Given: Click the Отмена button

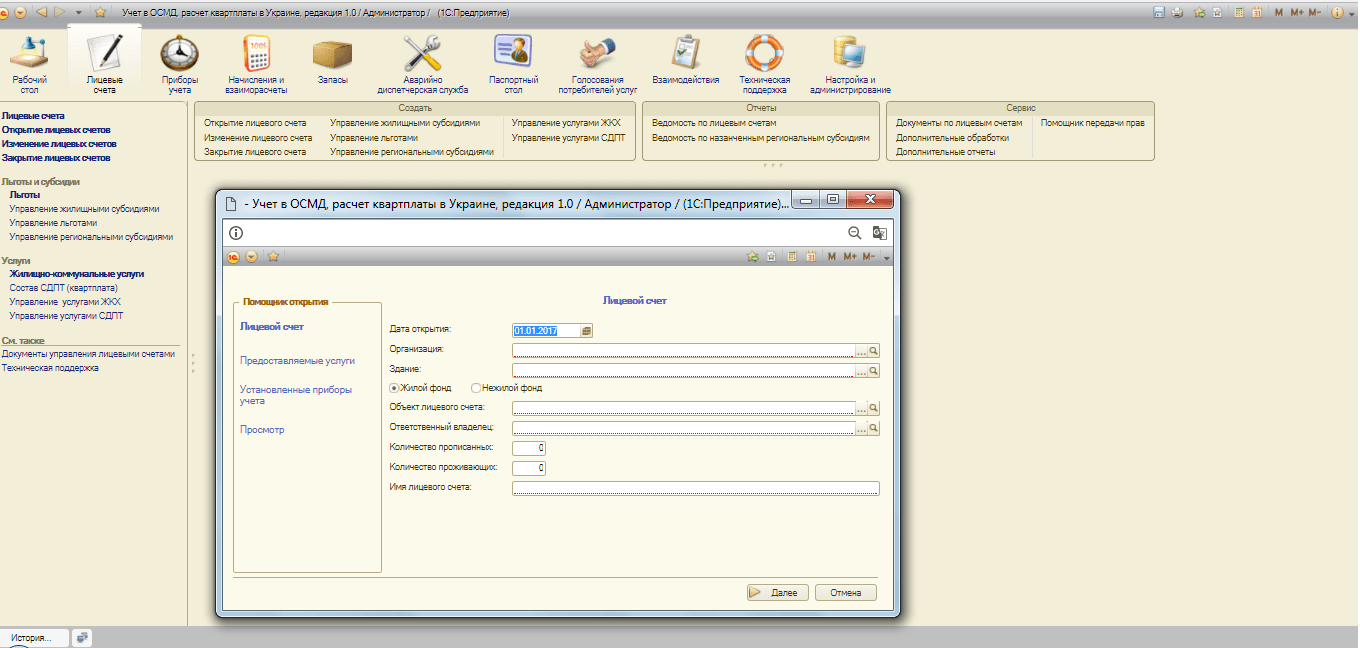Looking at the screenshot, I should 846,593.
